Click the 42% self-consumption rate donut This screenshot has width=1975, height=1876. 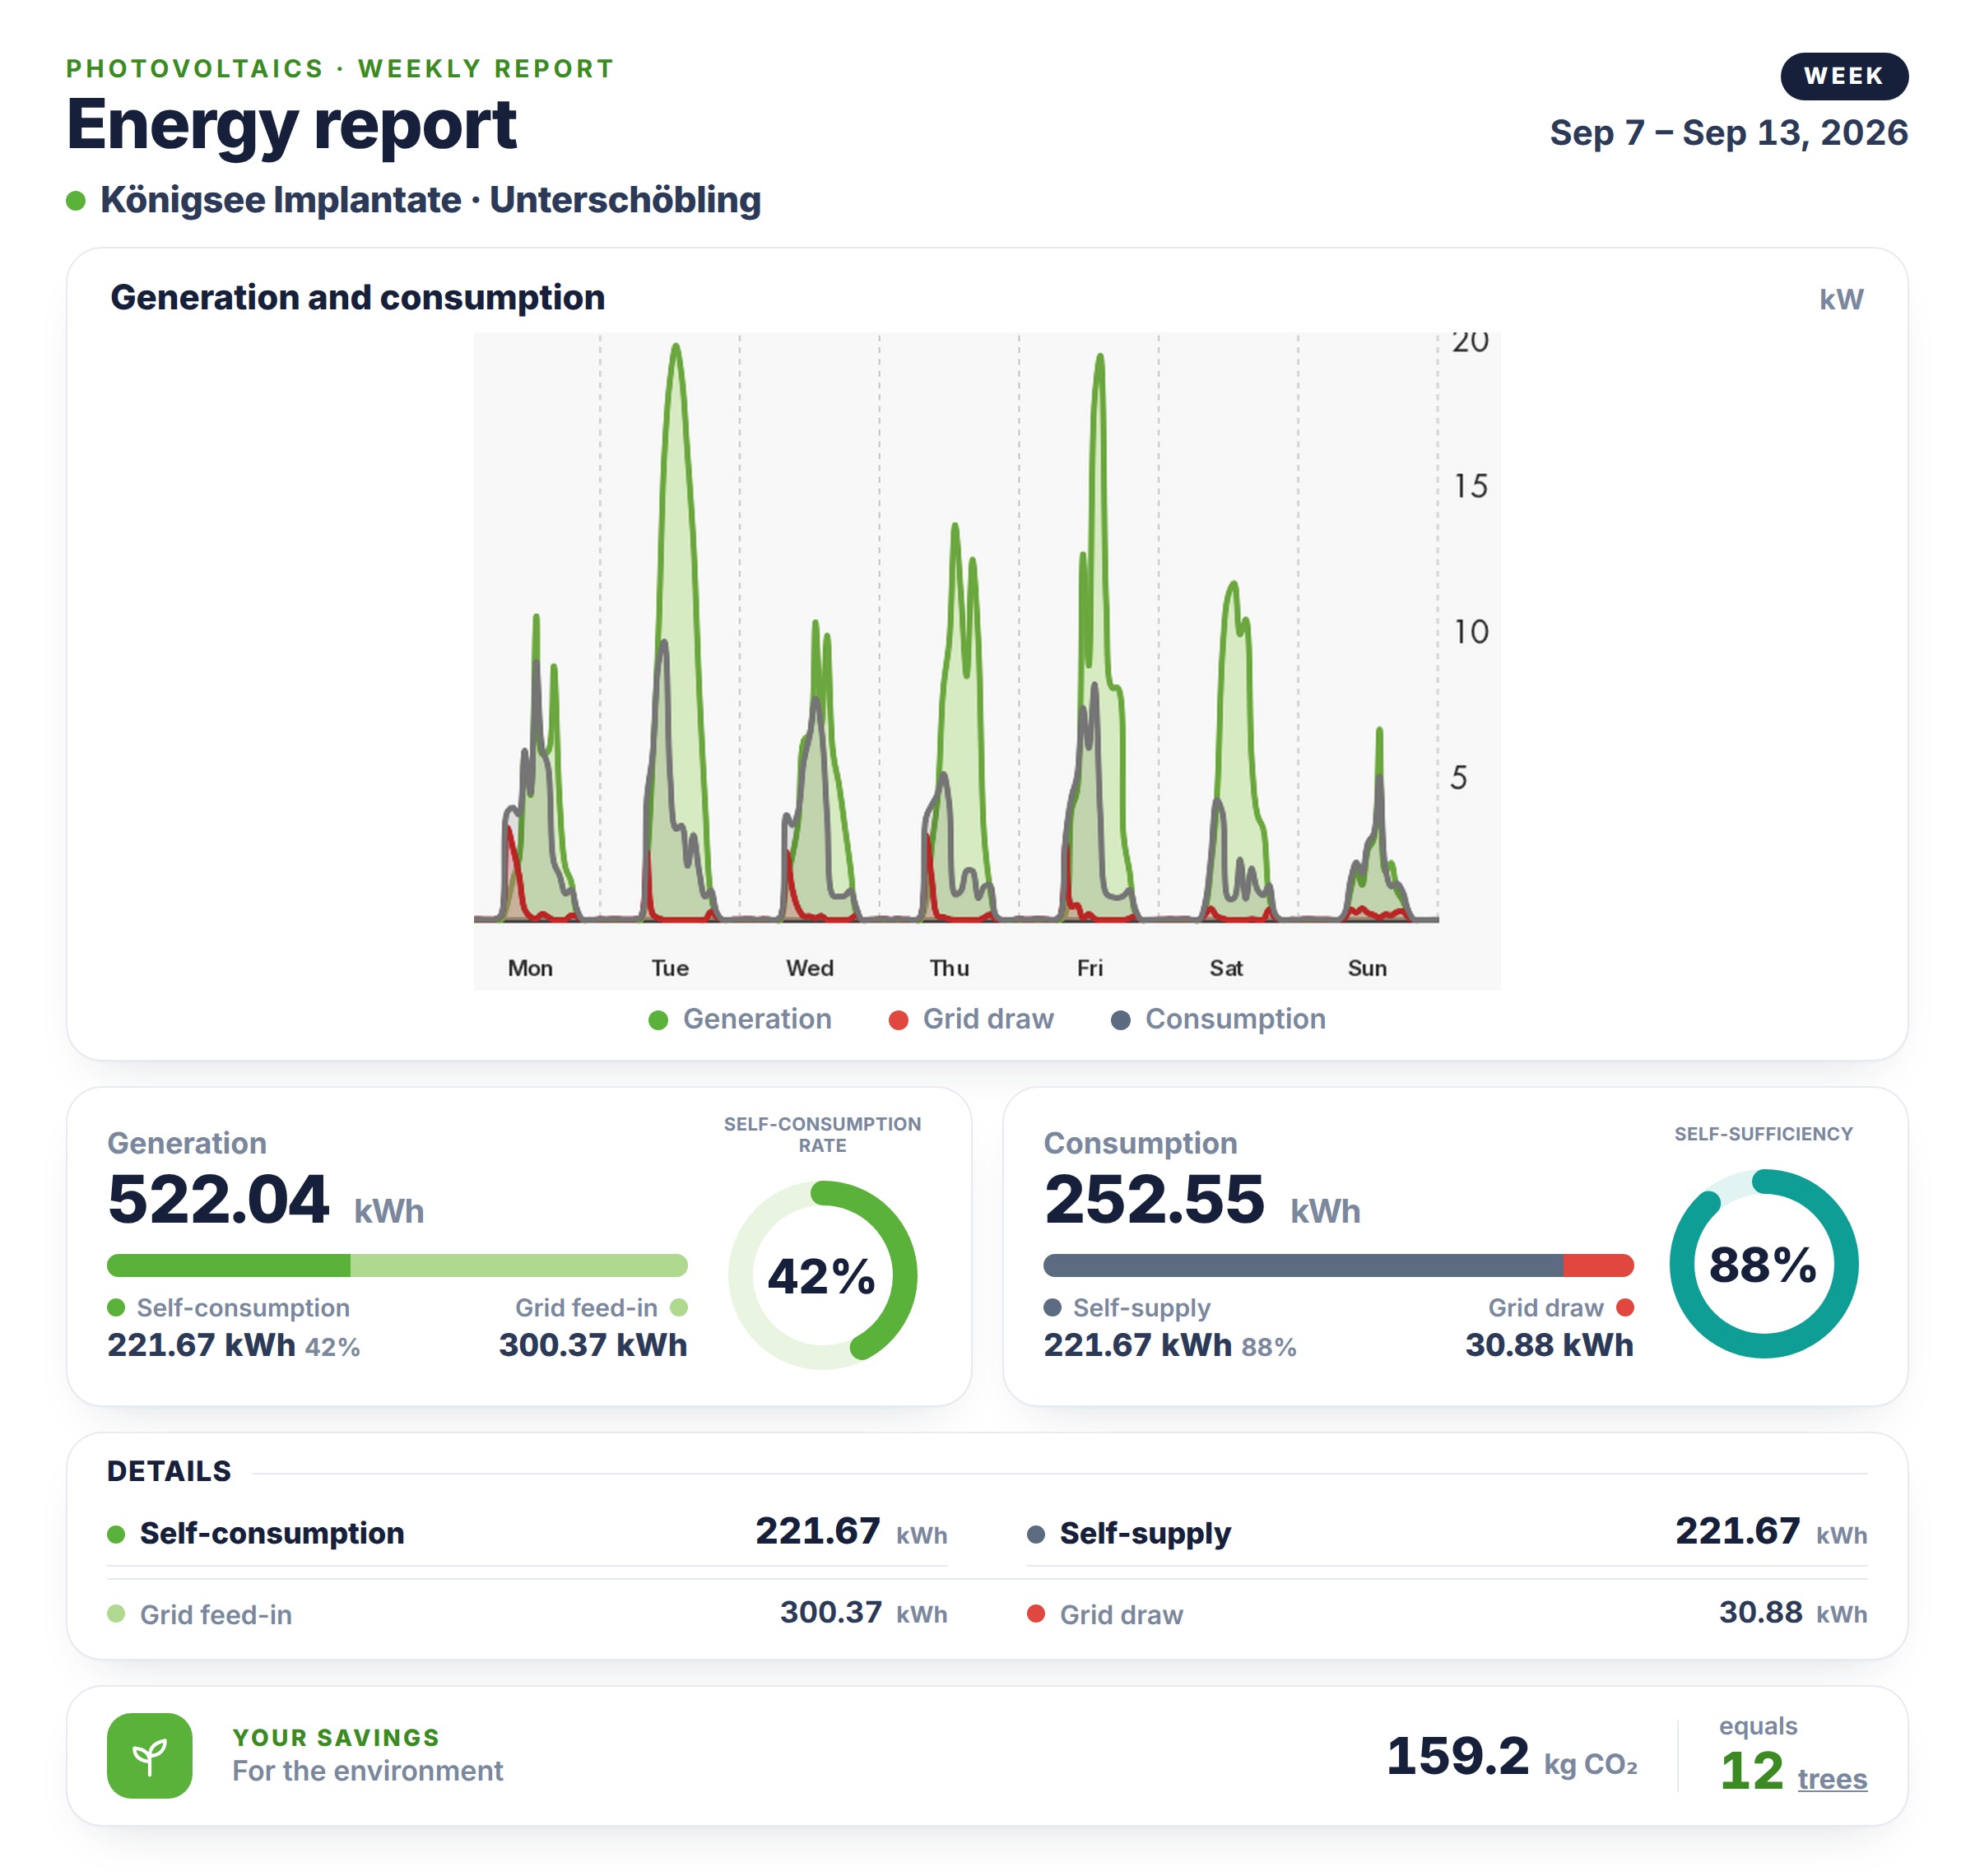pos(823,1276)
